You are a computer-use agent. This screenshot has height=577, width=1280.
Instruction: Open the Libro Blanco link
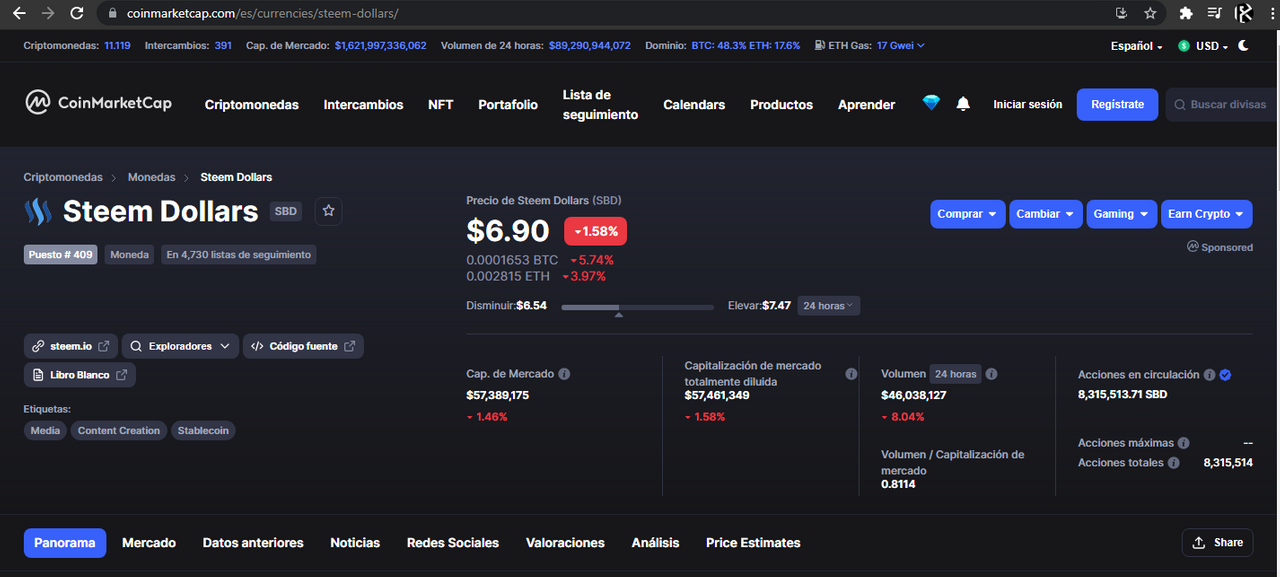[80, 375]
